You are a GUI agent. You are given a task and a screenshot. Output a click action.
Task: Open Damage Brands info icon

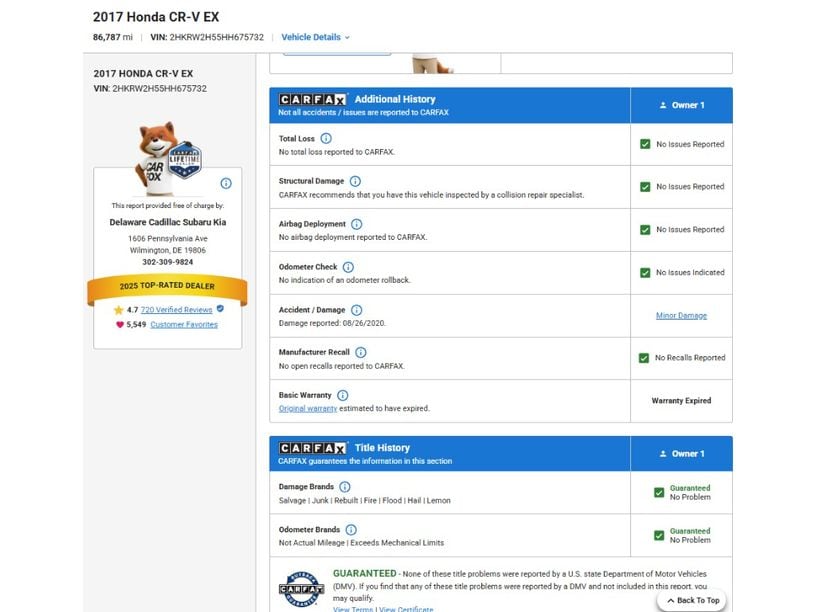click(345, 487)
